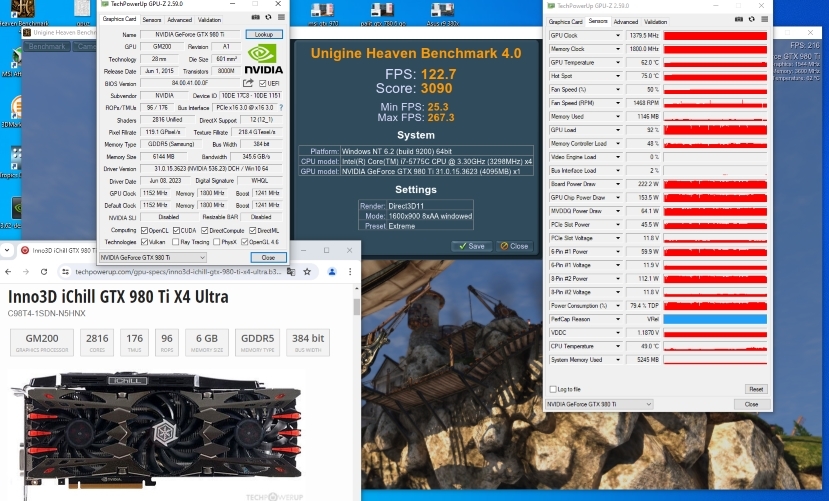
Task: Open GPU selector dropdown in Sensors window
Action: pos(600,404)
